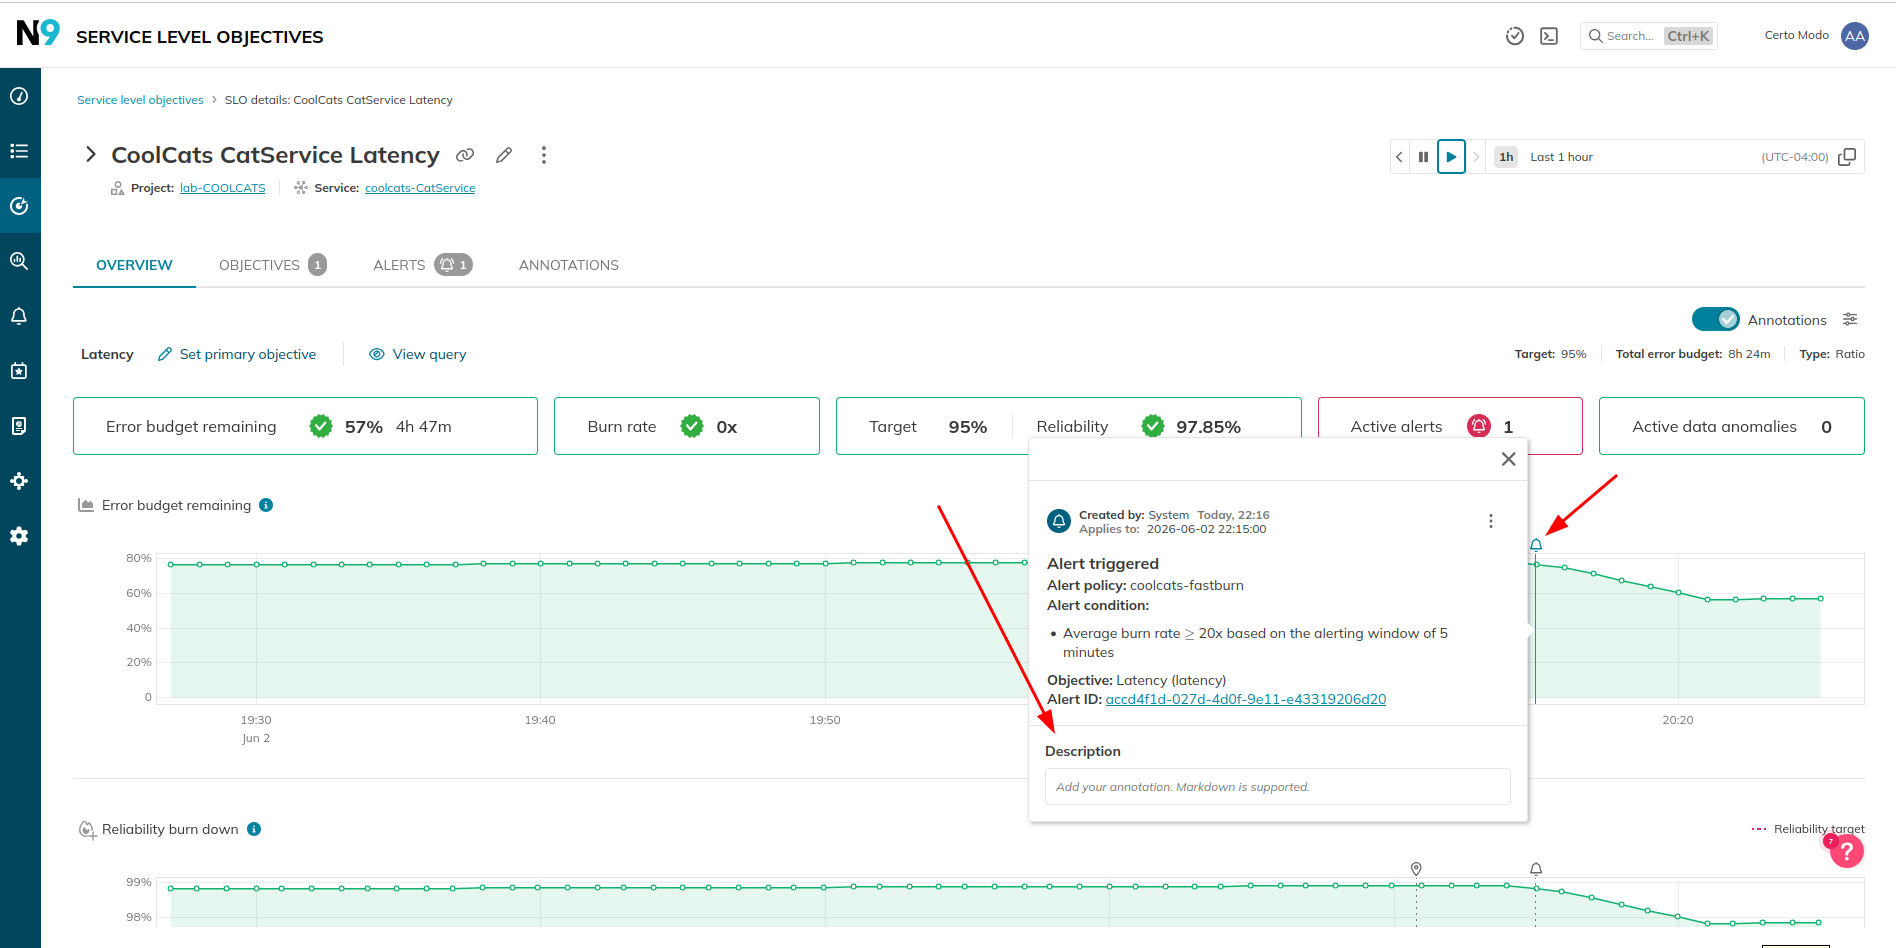Viewport: 1896px width, 948px height.
Task: Open the terminal icon in header
Action: tap(1549, 36)
